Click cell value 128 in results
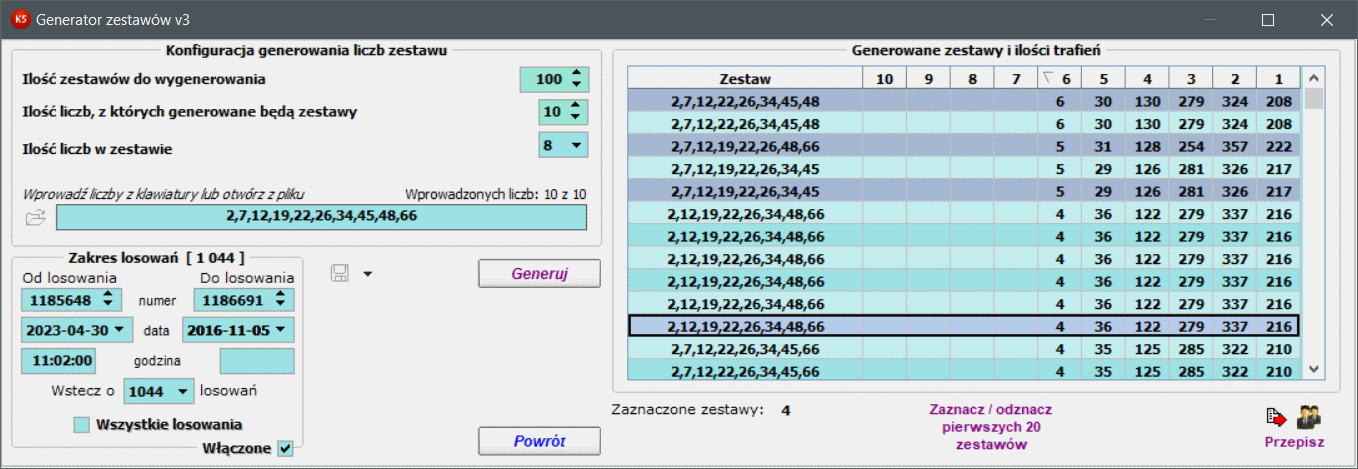Screen dimensions: 1358x469 pos(1147,146)
